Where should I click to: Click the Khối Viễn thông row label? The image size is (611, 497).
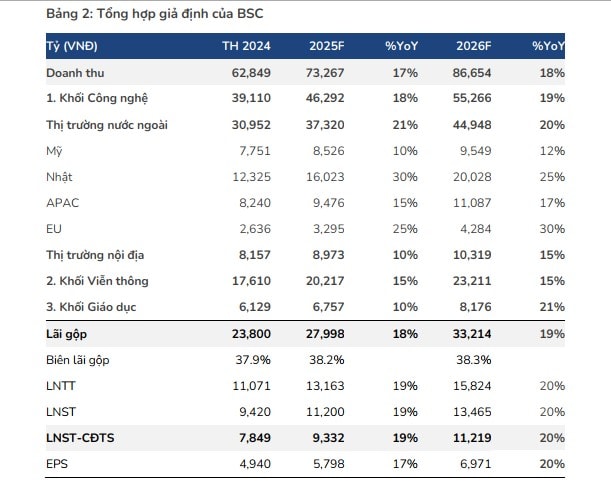(x=97, y=281)
